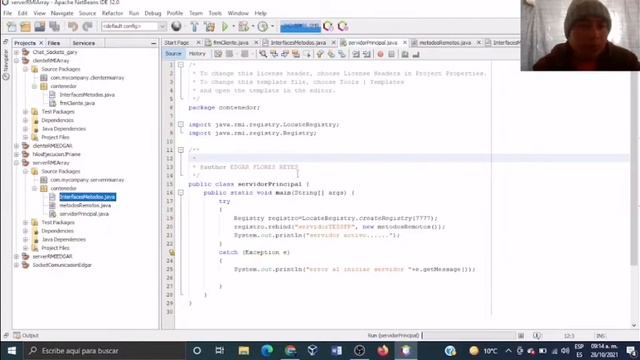Click the Run servidorPrincipal progress bar
This screenshot has width=640, height=360.
(x=469, y=336)
